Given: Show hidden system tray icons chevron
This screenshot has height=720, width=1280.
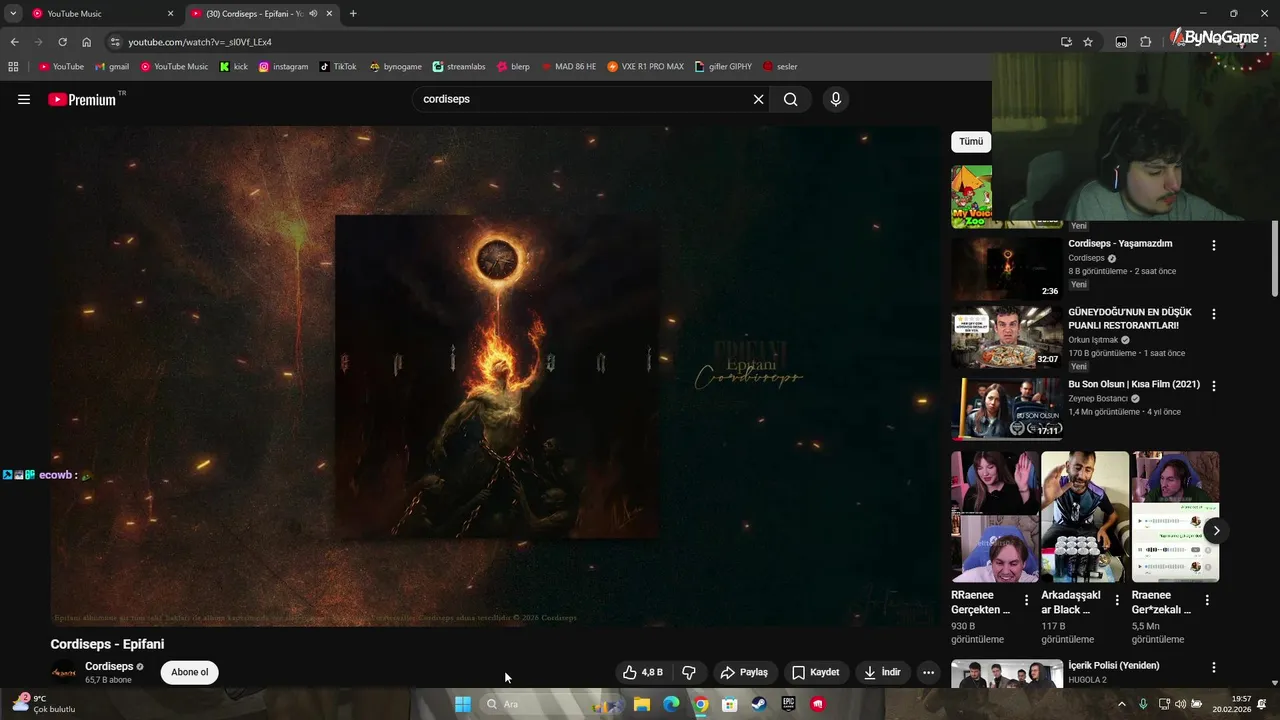Looking at the screenshot, I should (1121, 704).
